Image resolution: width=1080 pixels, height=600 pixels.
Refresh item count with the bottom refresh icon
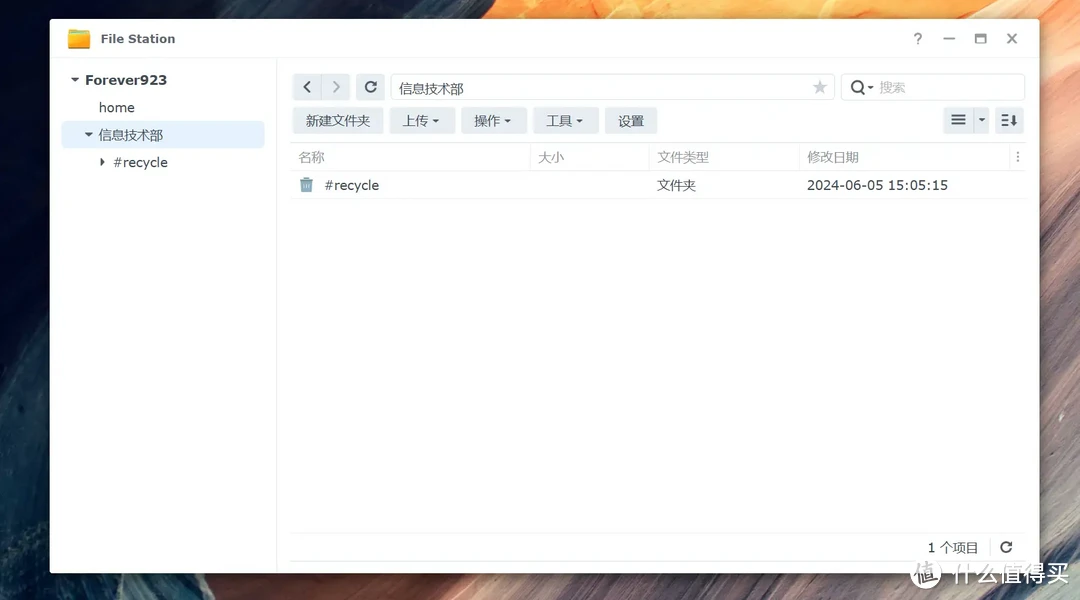[1006, 547]
